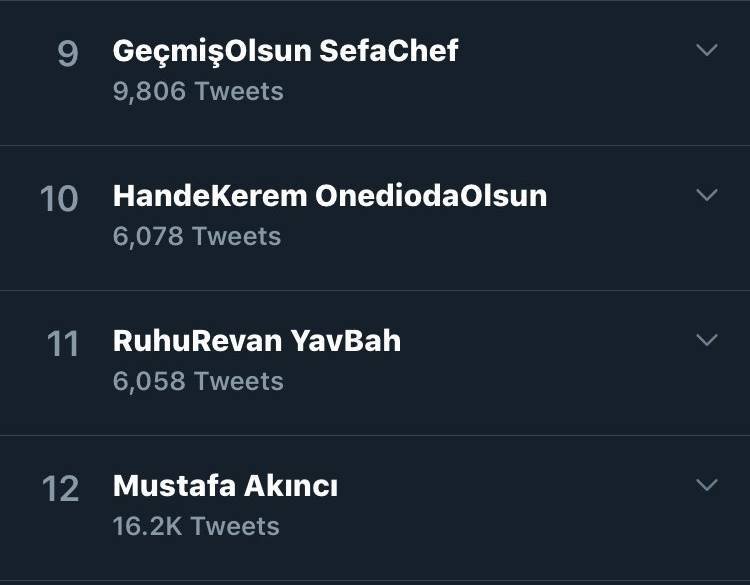Click trend rank number 12
The image size is (750, 585).
60,488
